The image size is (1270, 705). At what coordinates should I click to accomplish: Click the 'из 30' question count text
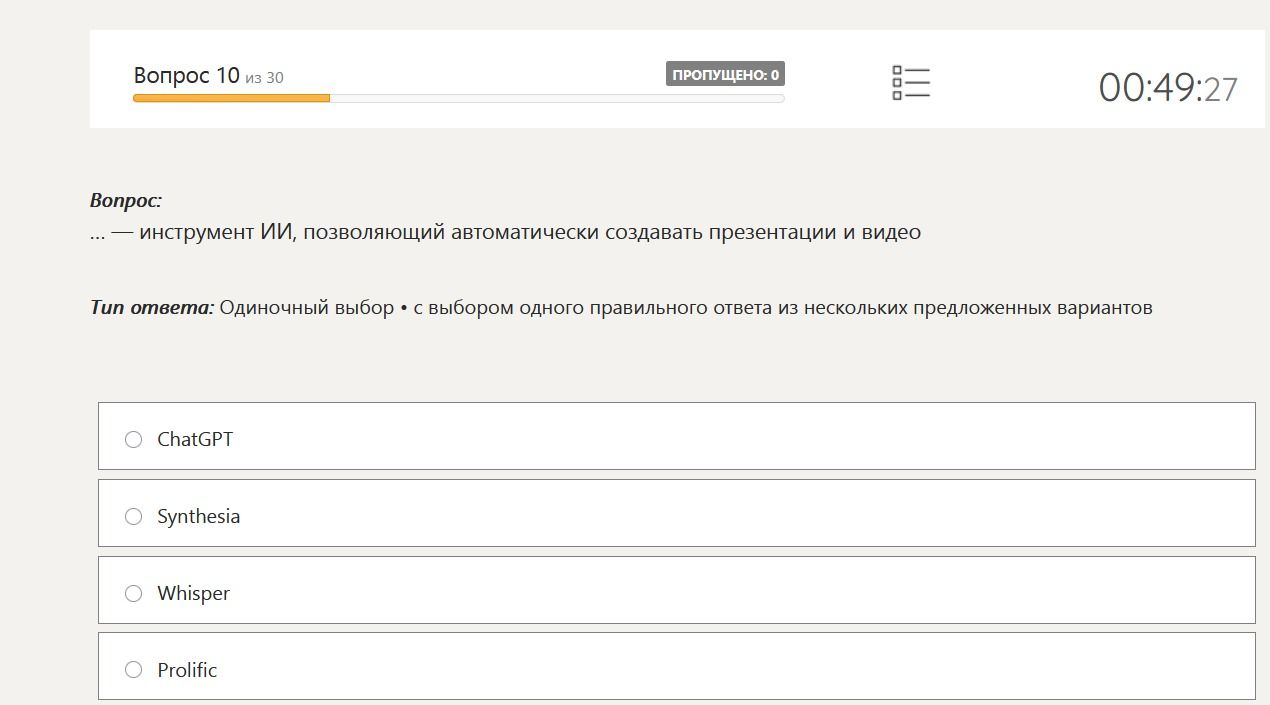264,78
